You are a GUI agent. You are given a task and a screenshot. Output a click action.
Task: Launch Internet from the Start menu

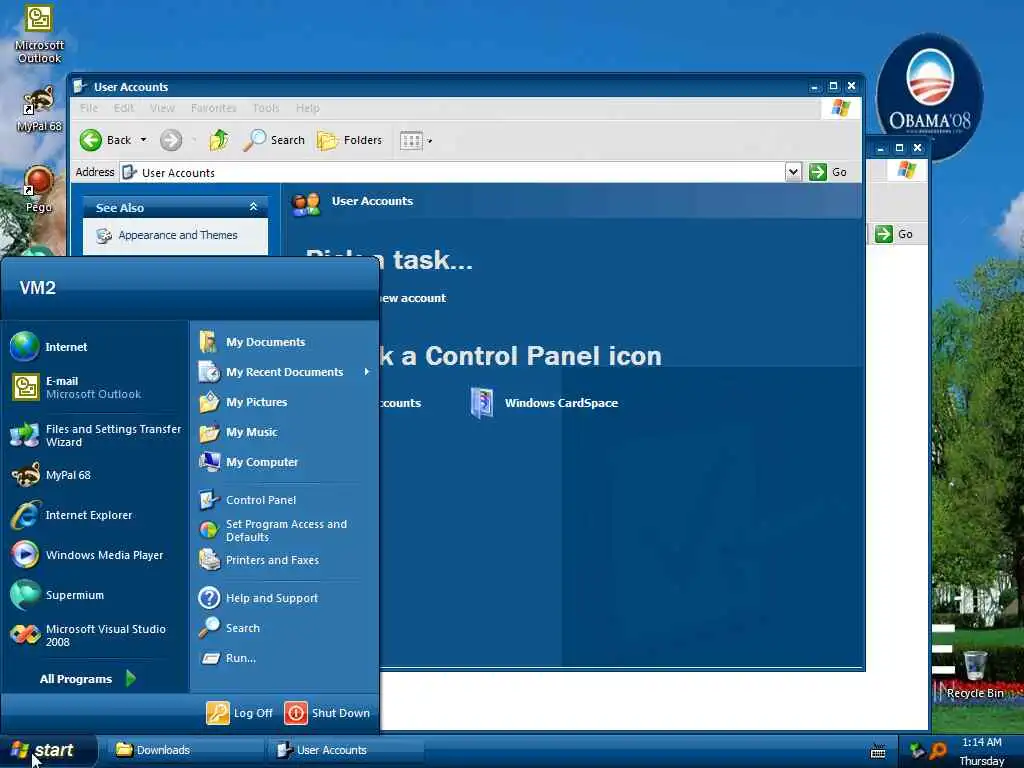click(x=95, y=347)
